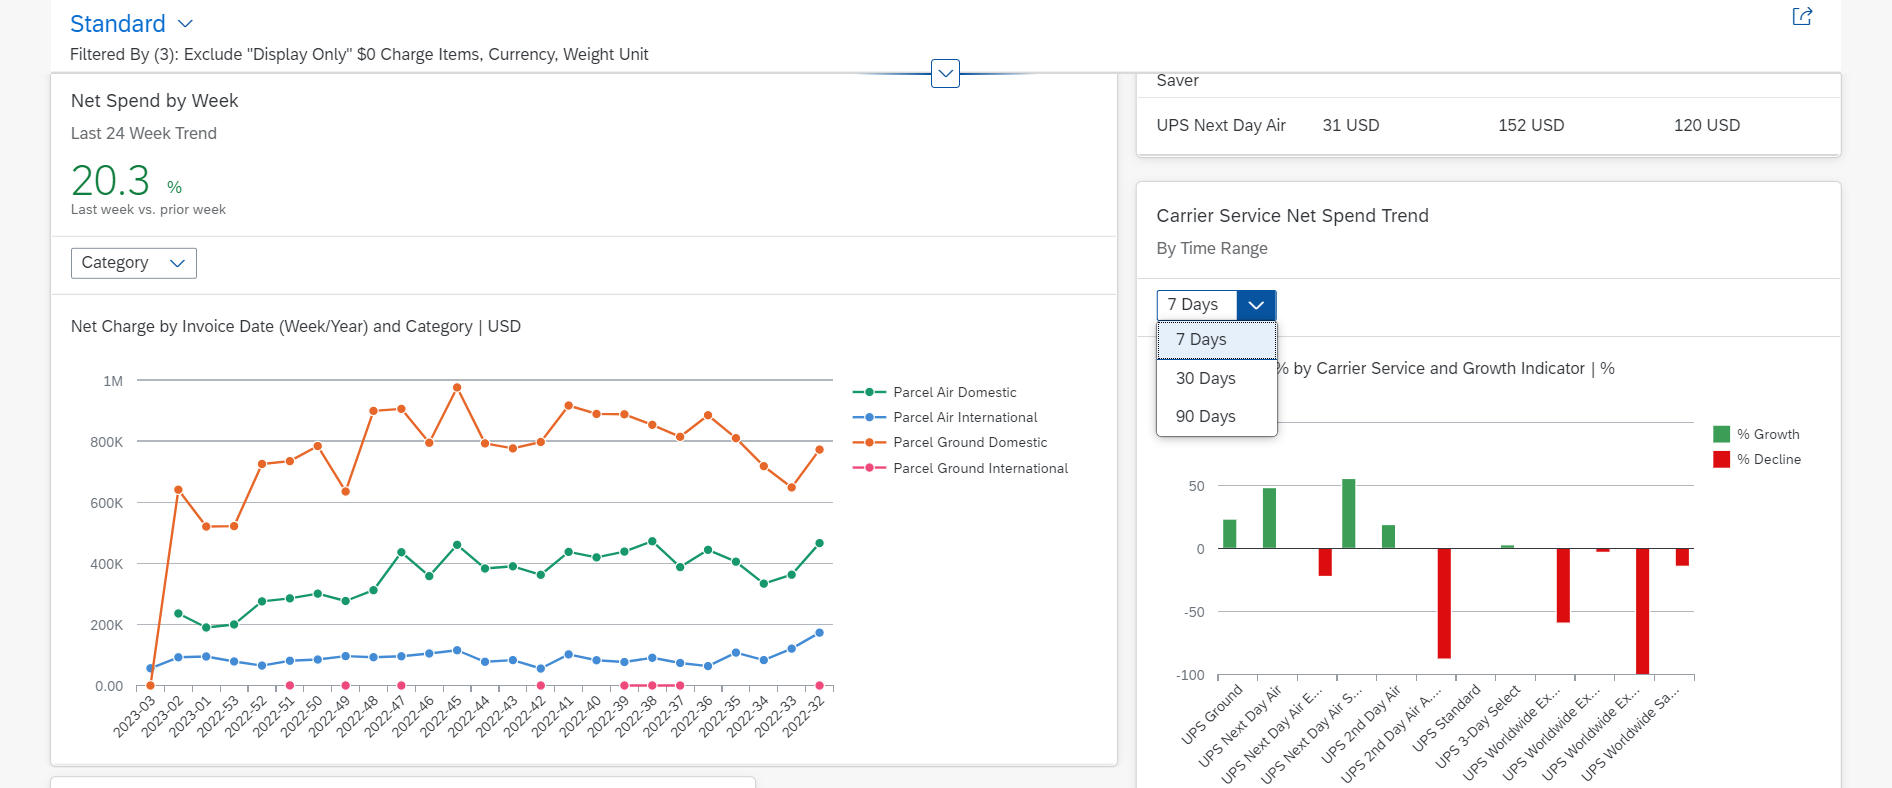The image size is (1892, 788).
Task: Click the red % Decline legend swatch
Action: tap(1721, 459)
